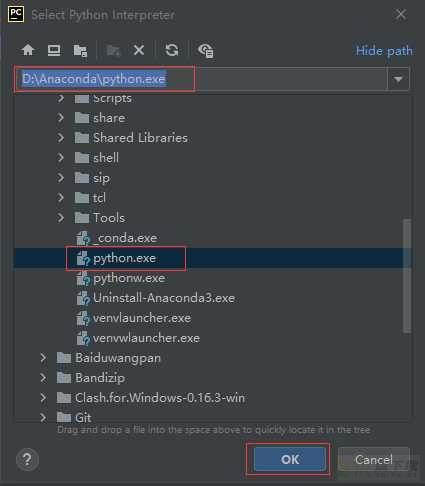Select the sip folder

[92, 178]
